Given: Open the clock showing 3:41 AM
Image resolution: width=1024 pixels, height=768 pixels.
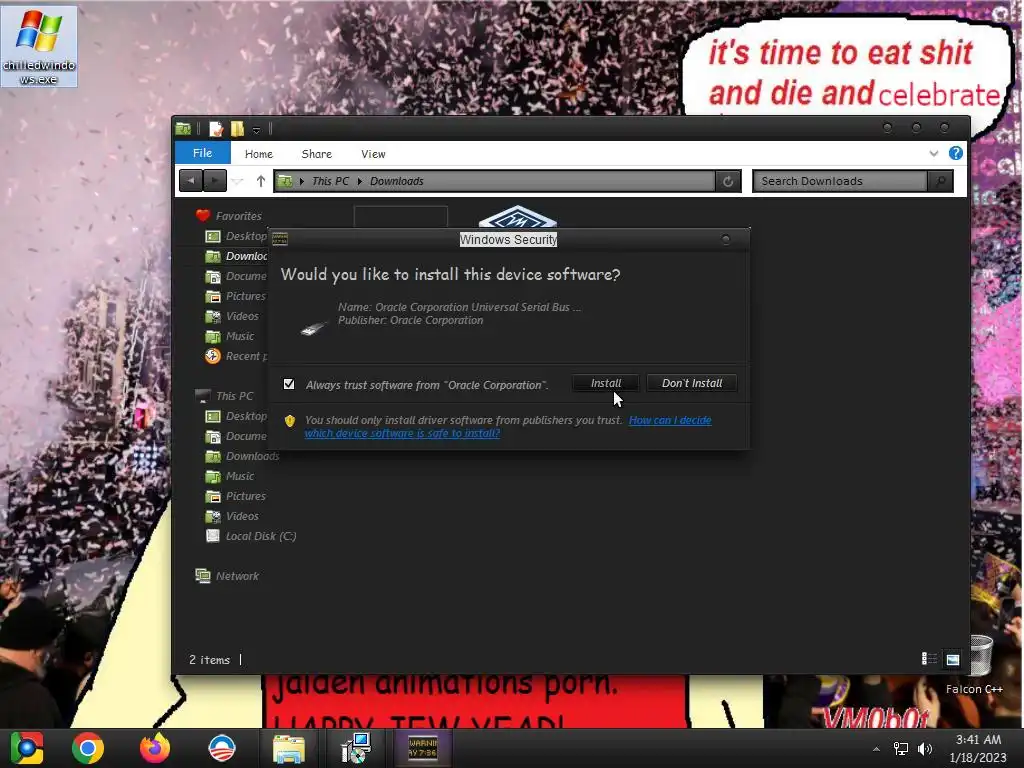Looking at the screenshot, I should 978,748.
